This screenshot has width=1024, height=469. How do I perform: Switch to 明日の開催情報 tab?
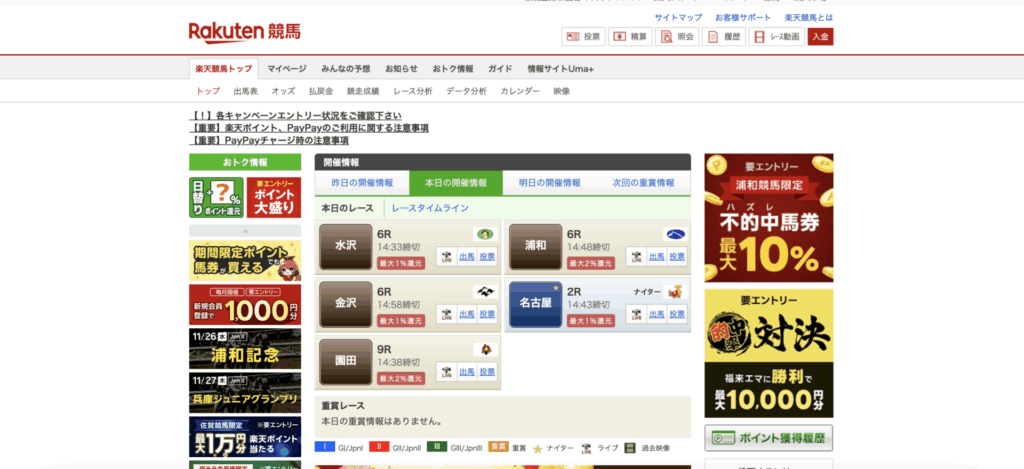click(550, 183)
